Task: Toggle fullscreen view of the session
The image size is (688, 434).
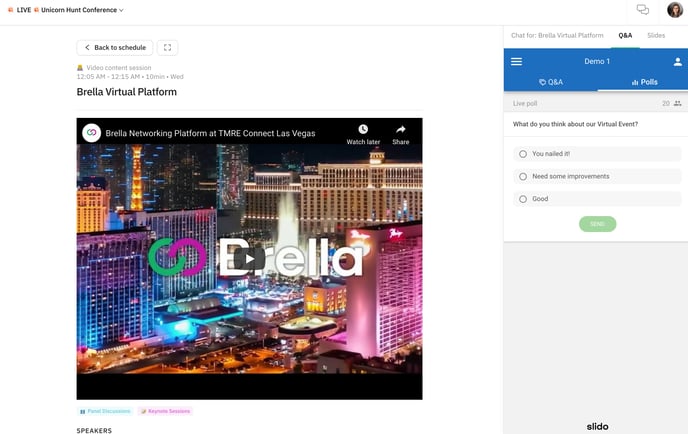Action: (x=167, y=47)
